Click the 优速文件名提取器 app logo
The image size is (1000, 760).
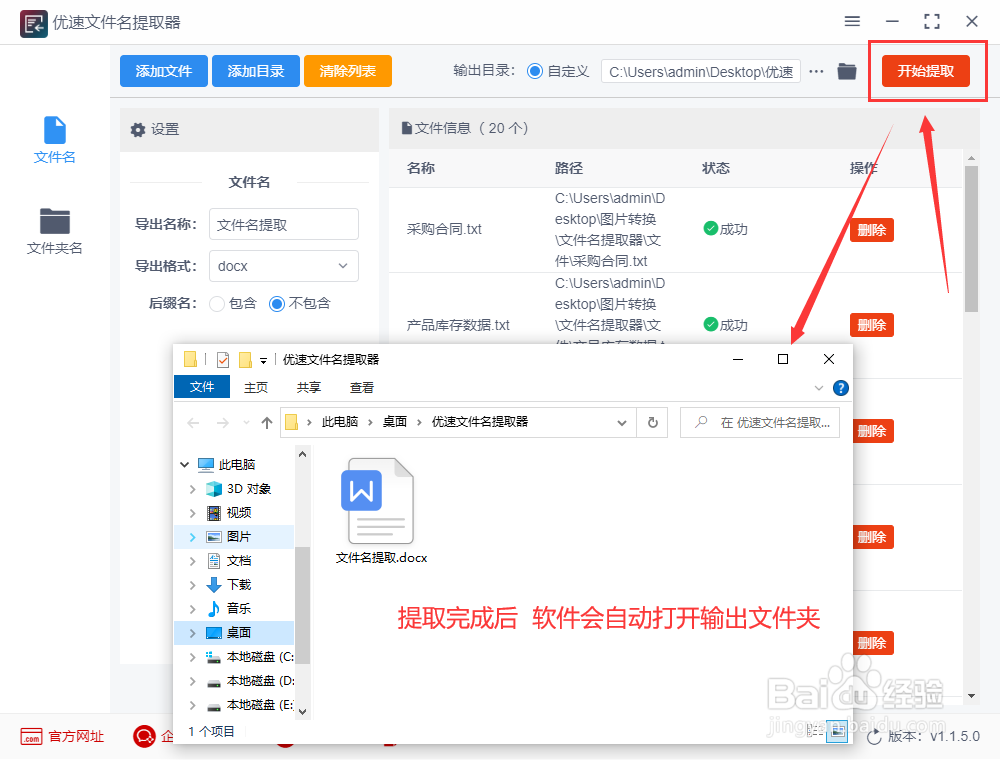pos(33,24)
